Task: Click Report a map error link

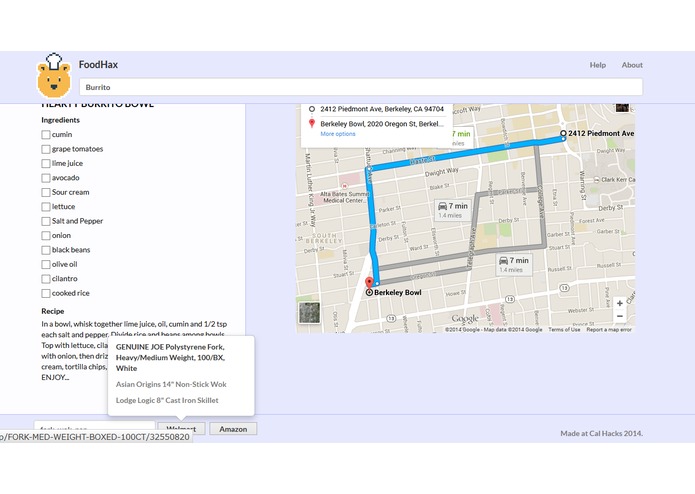Action: [x=609, y=330]
